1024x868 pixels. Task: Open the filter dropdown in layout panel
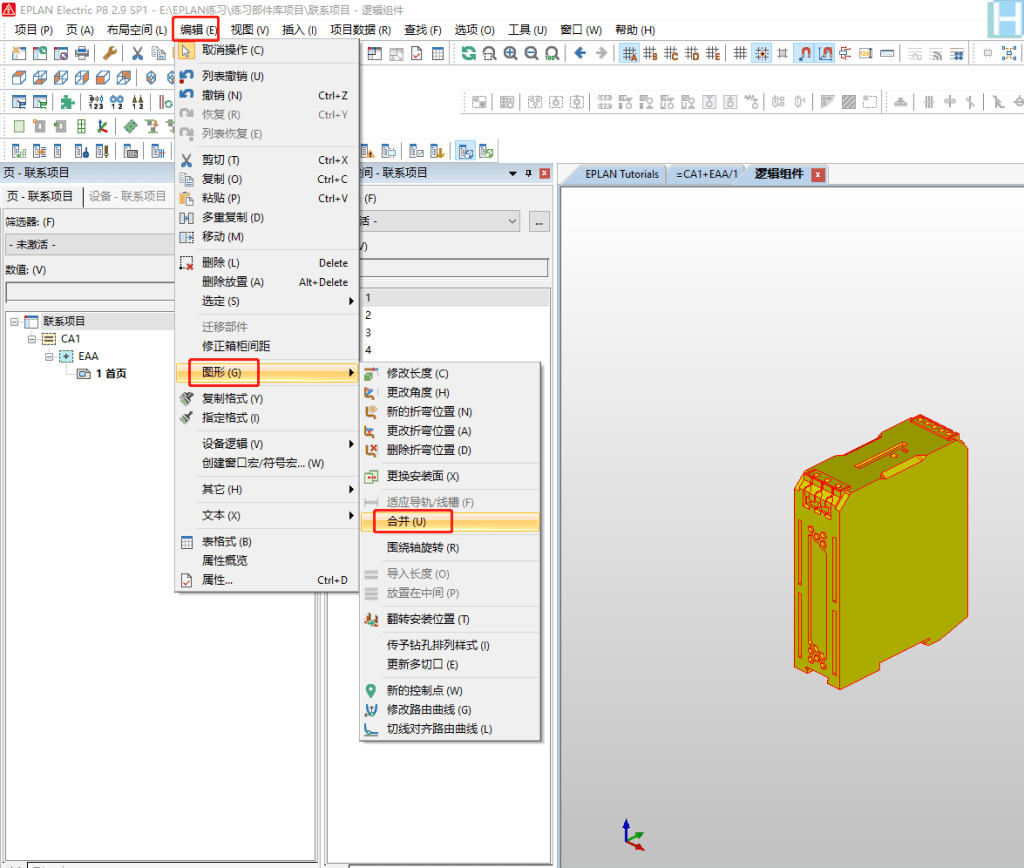(x=513, y=221)
